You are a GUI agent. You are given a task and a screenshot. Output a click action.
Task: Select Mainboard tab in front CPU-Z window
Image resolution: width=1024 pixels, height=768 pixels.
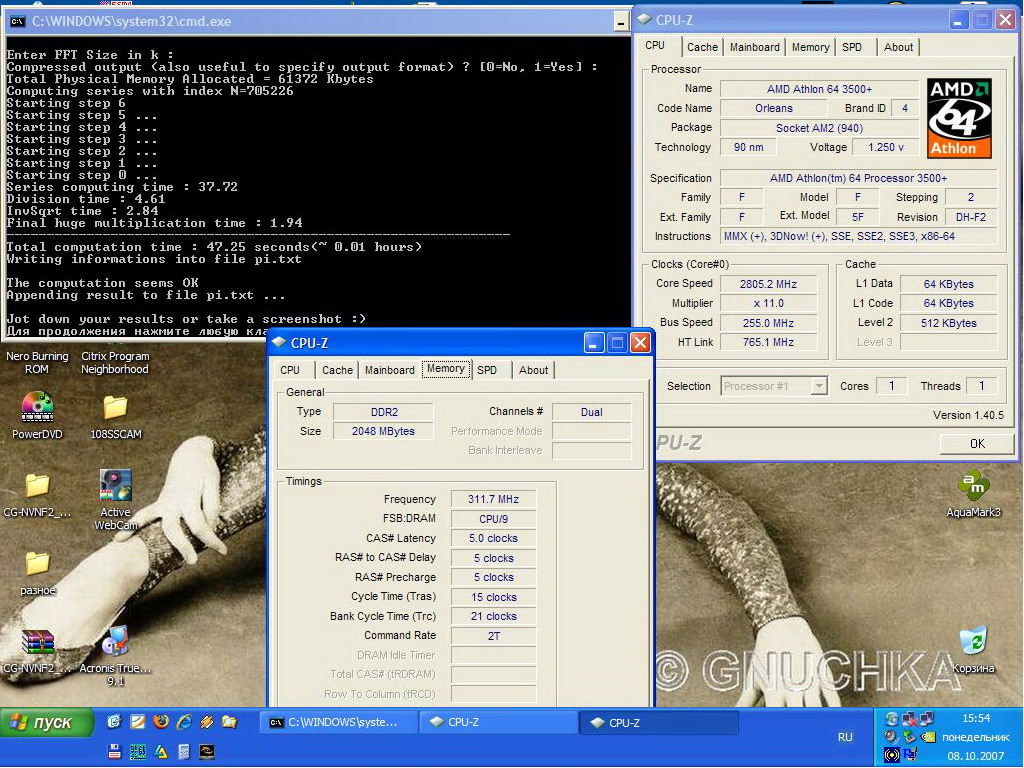pyautogui.click(x=389, y=370)
